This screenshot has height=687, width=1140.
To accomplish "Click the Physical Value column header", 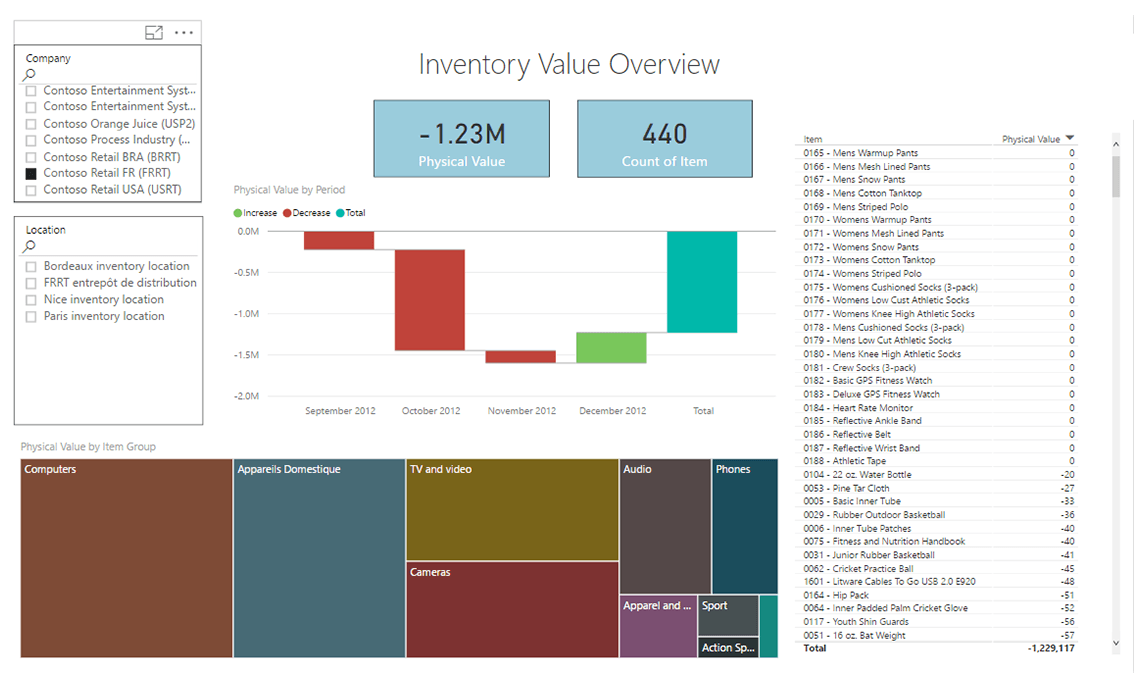I will pos(1031,140).
